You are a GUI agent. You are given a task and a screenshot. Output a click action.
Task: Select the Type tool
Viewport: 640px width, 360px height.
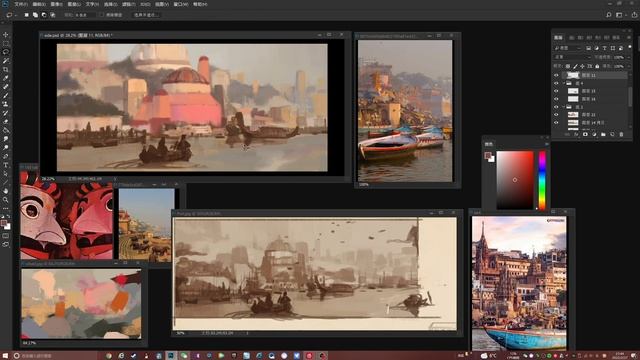6,165
